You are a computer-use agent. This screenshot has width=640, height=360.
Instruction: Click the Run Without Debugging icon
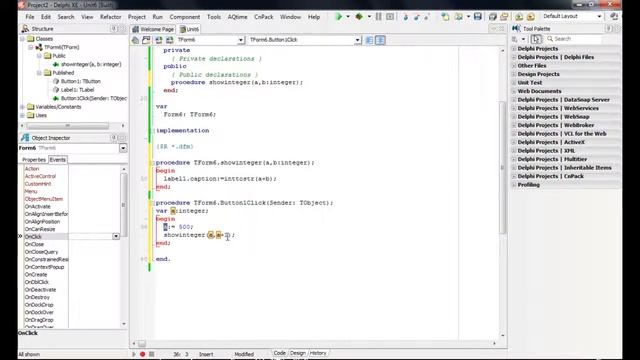pos(359,17)
